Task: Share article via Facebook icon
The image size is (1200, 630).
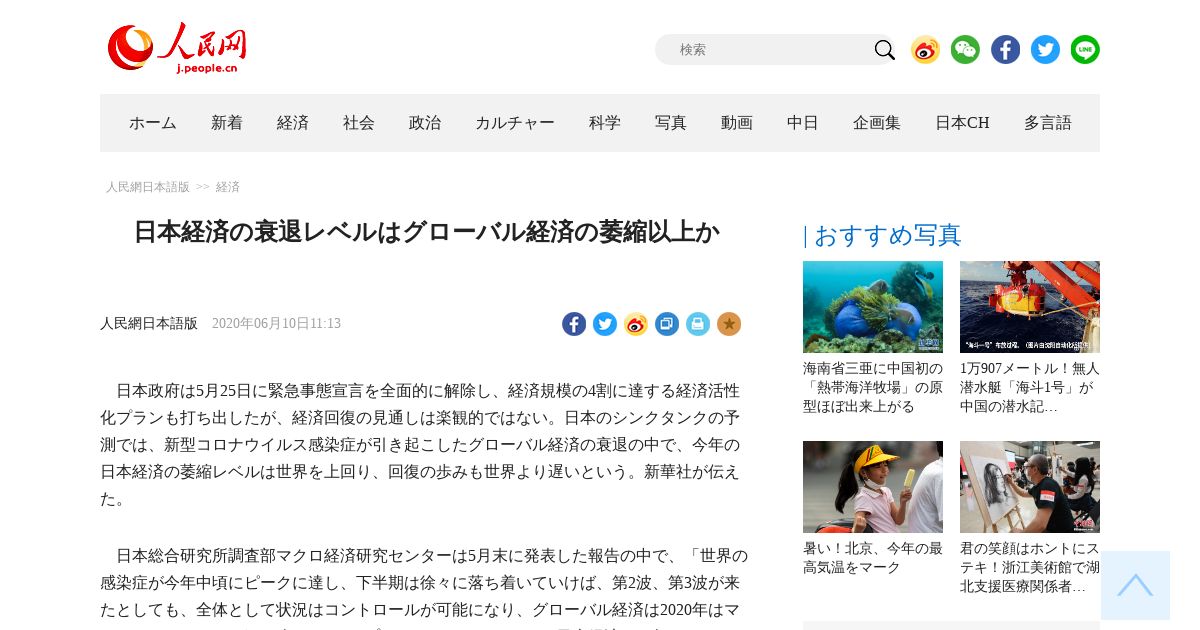Action: tap(574, 324)
